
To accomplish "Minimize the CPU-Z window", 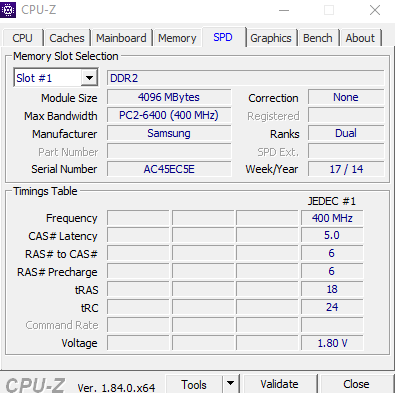I will tap(284, 10).
